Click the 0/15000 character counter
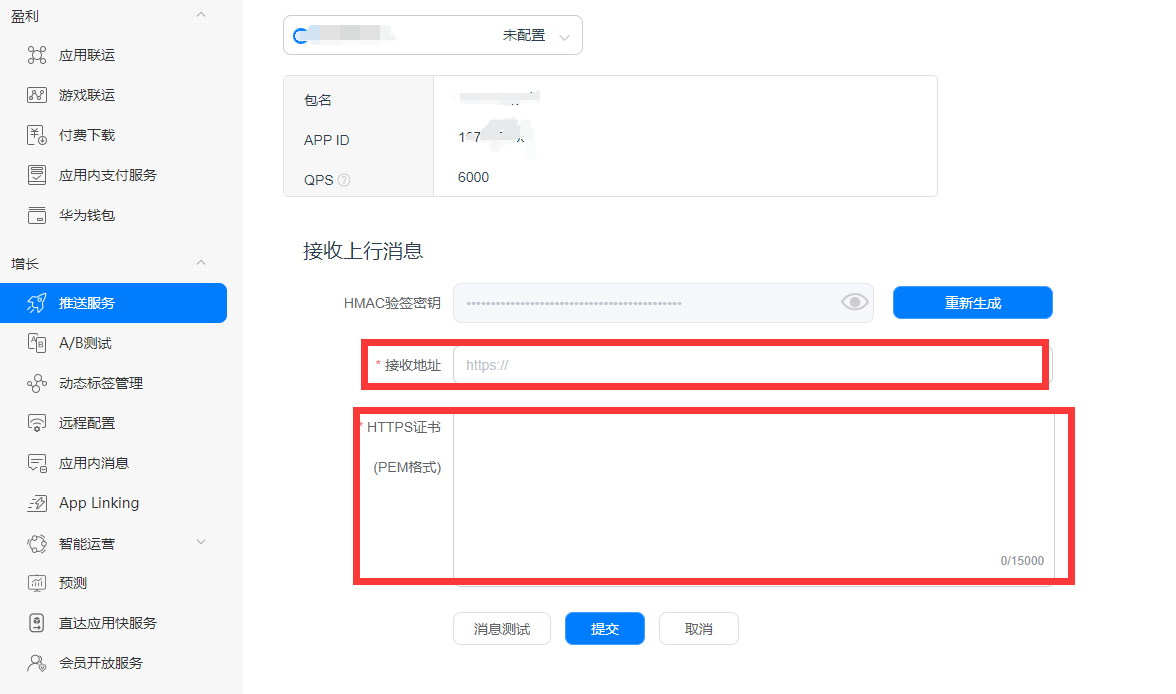Image resolution: width=1176 pixels, height=694 pixels. click(1022, 561)
